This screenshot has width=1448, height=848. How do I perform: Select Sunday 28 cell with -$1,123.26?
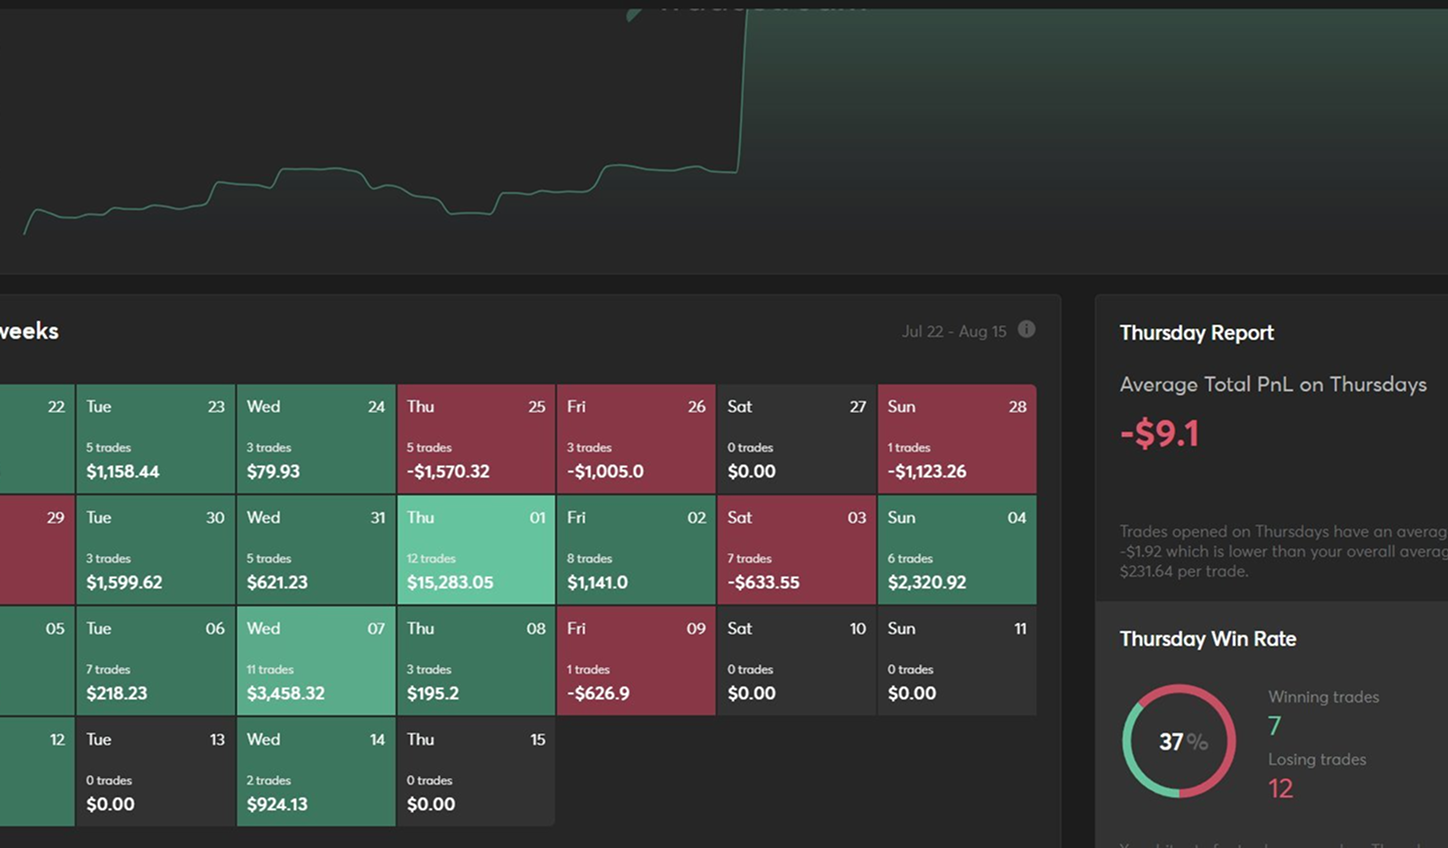point(957,439)
